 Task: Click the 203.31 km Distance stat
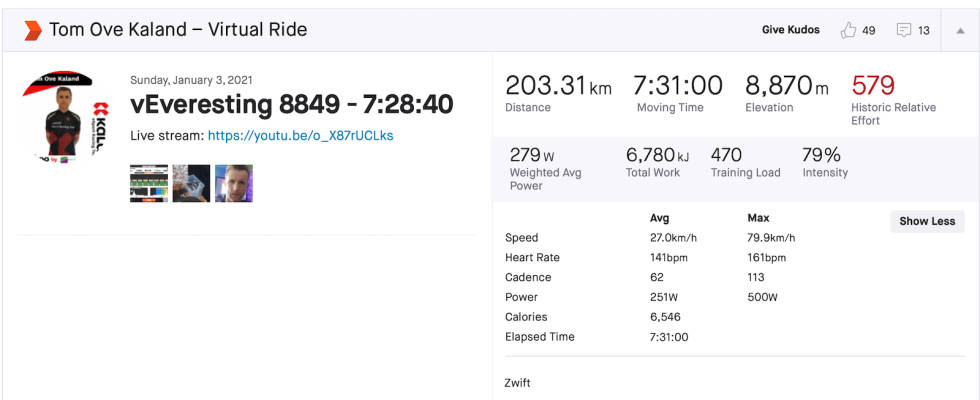(558, 93)
